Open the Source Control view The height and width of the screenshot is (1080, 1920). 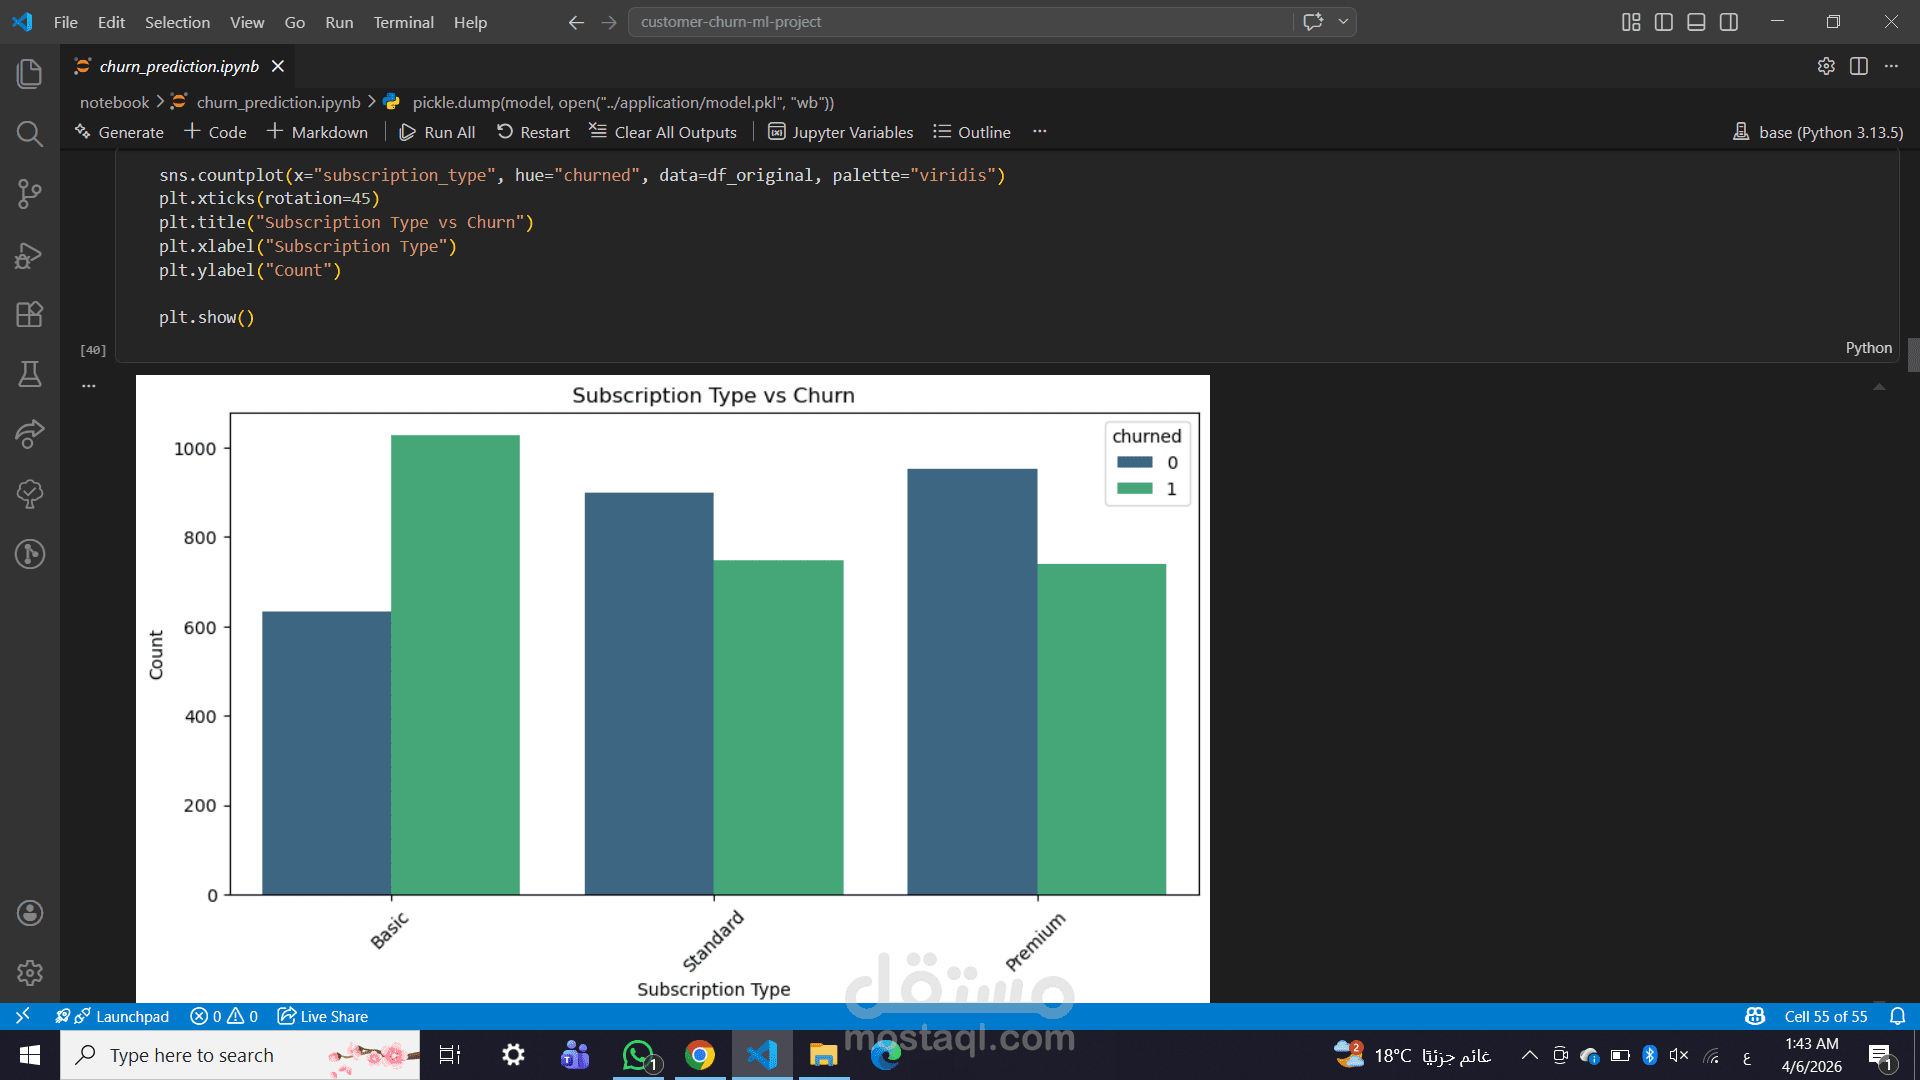click(30, 194)
